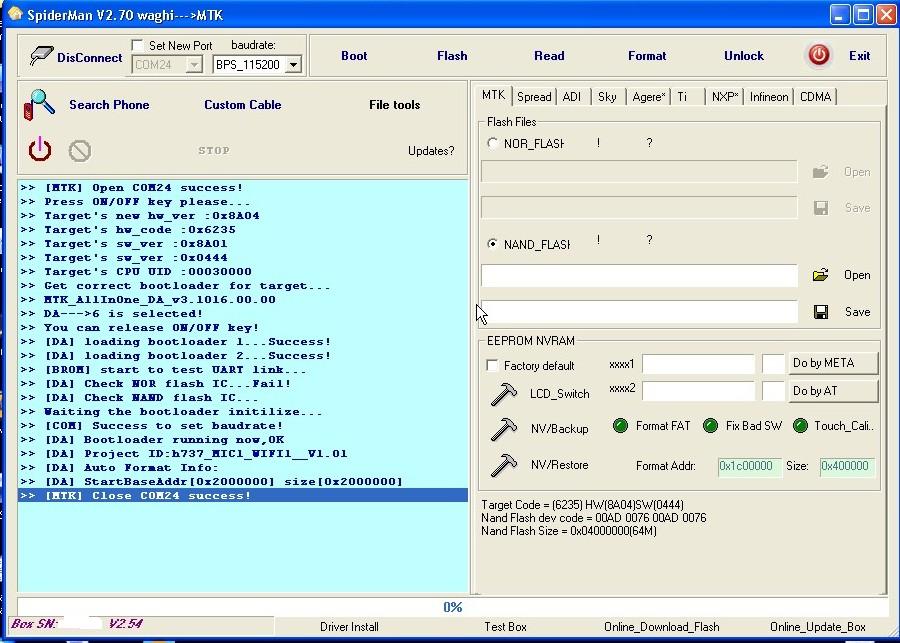
Task: Switch to the Spread tab
Action: pos(534,96)
